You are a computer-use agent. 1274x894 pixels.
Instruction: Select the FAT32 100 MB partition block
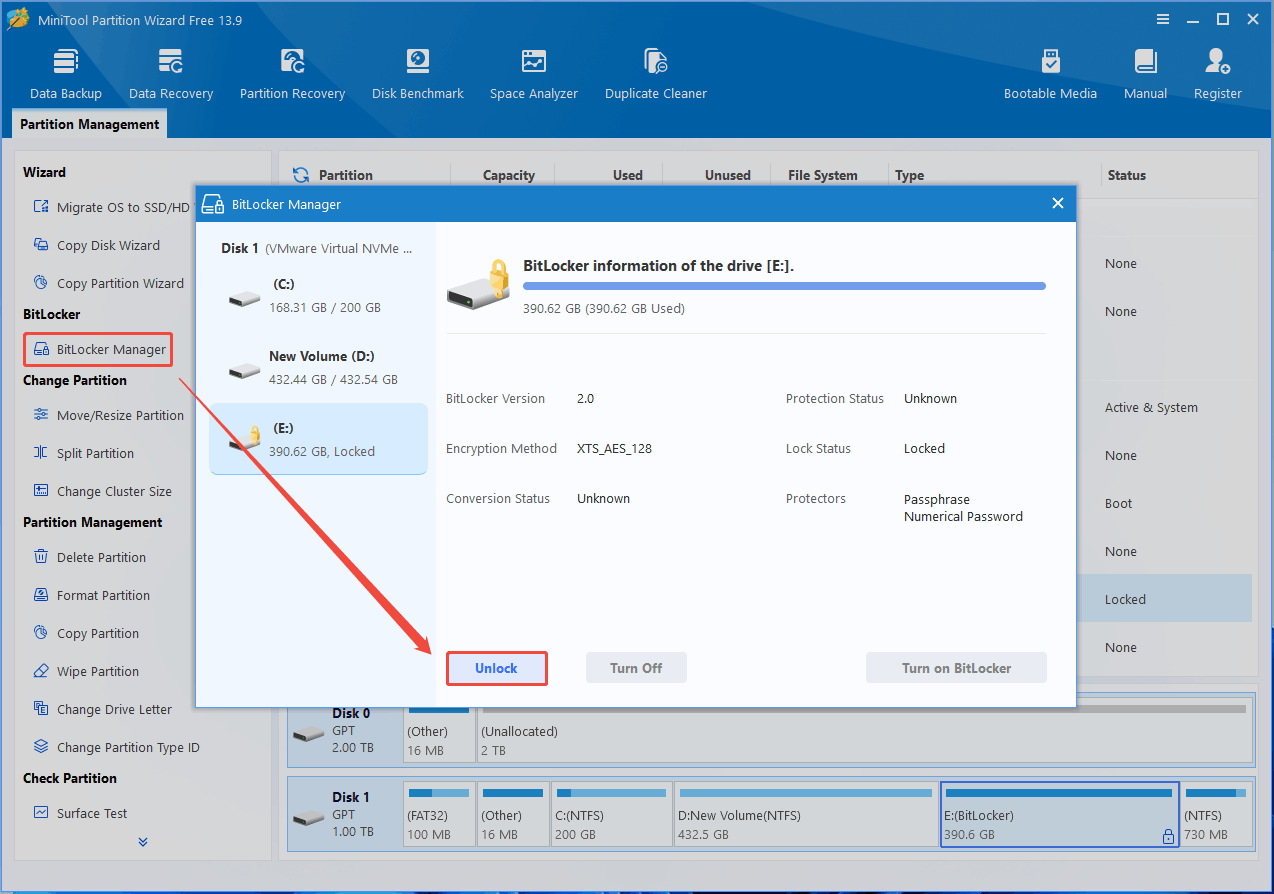(x=439, y=814)
